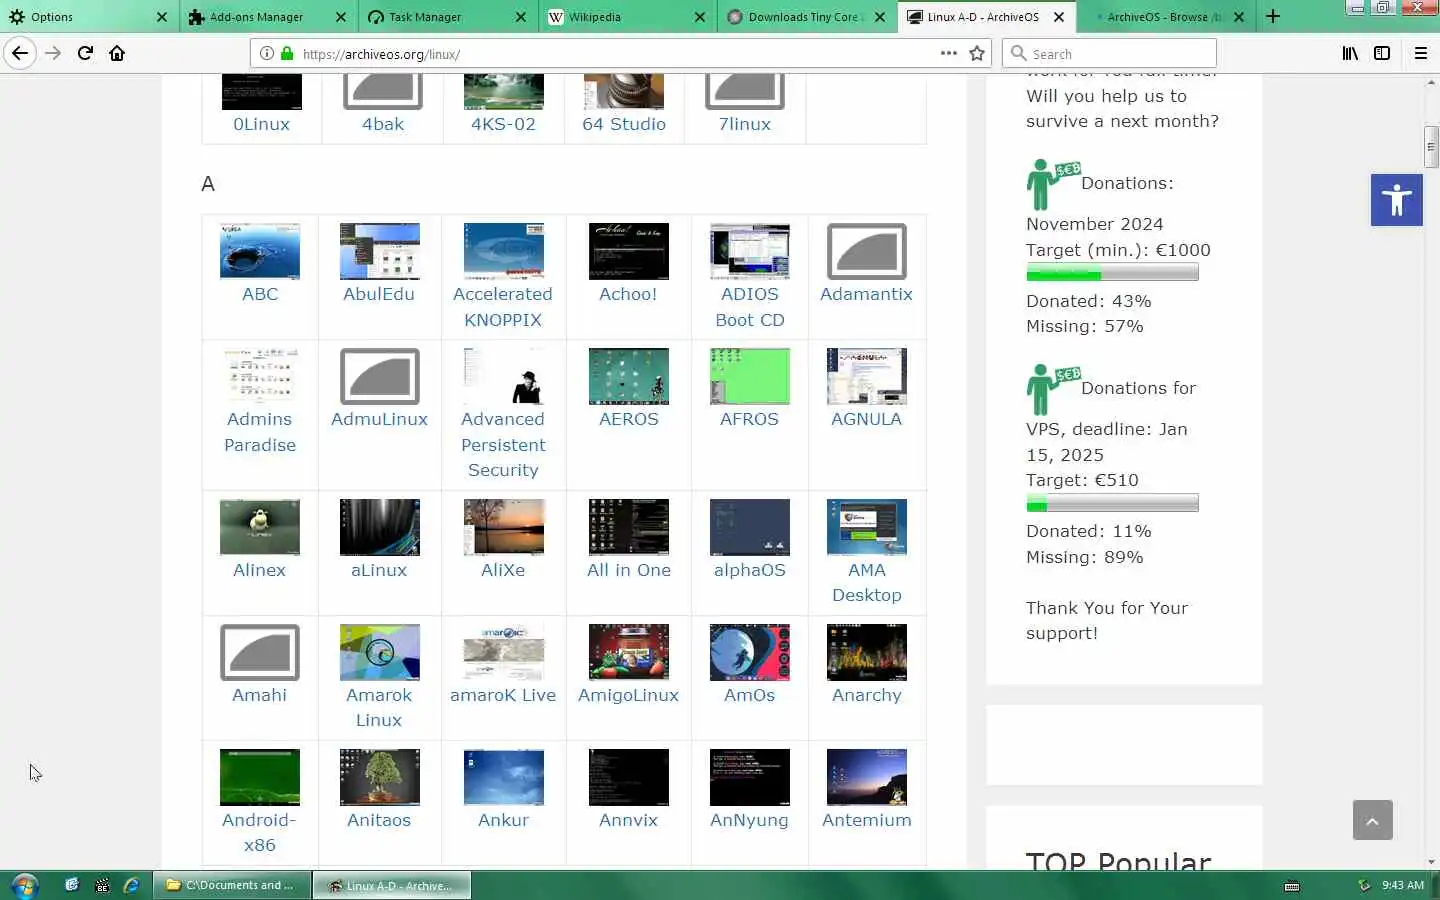This screenshot has width=1440, height=900.
Task: Click the November donation progress bar
Action: 1112,273
